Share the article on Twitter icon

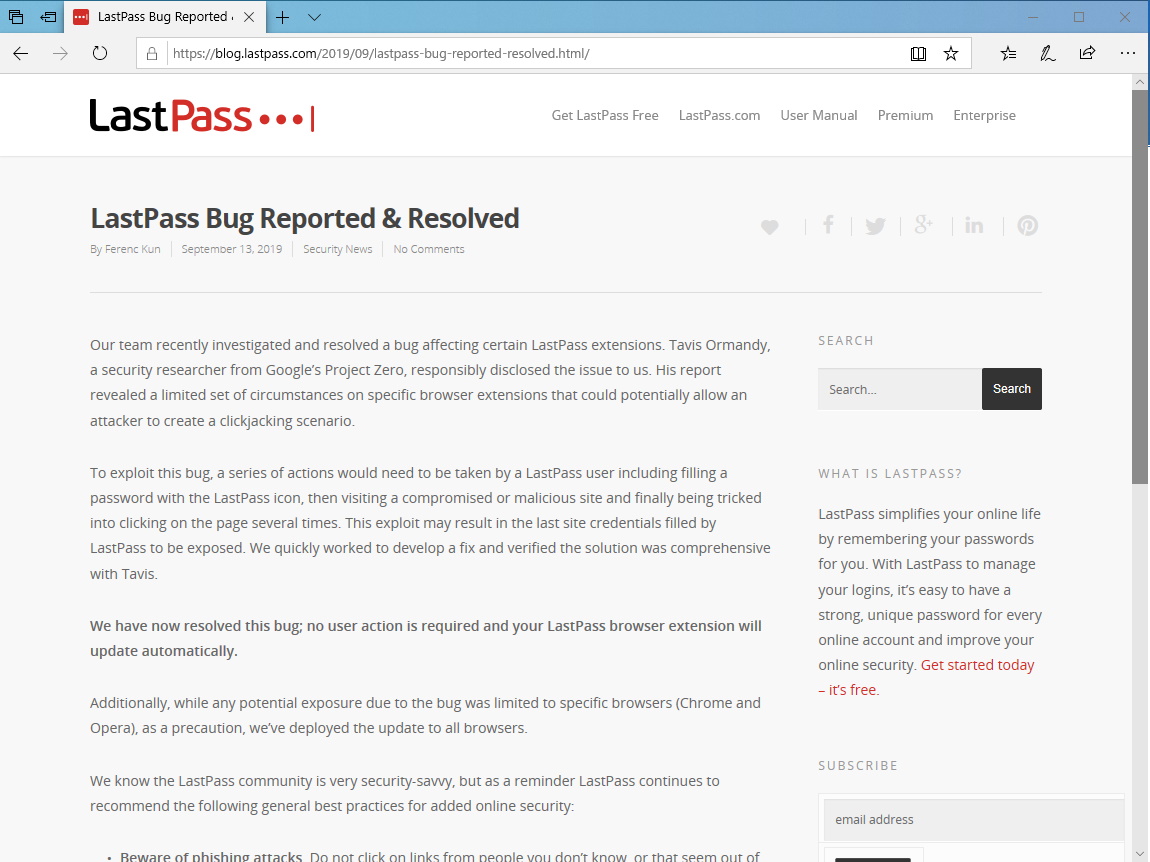tap(875, 226)
